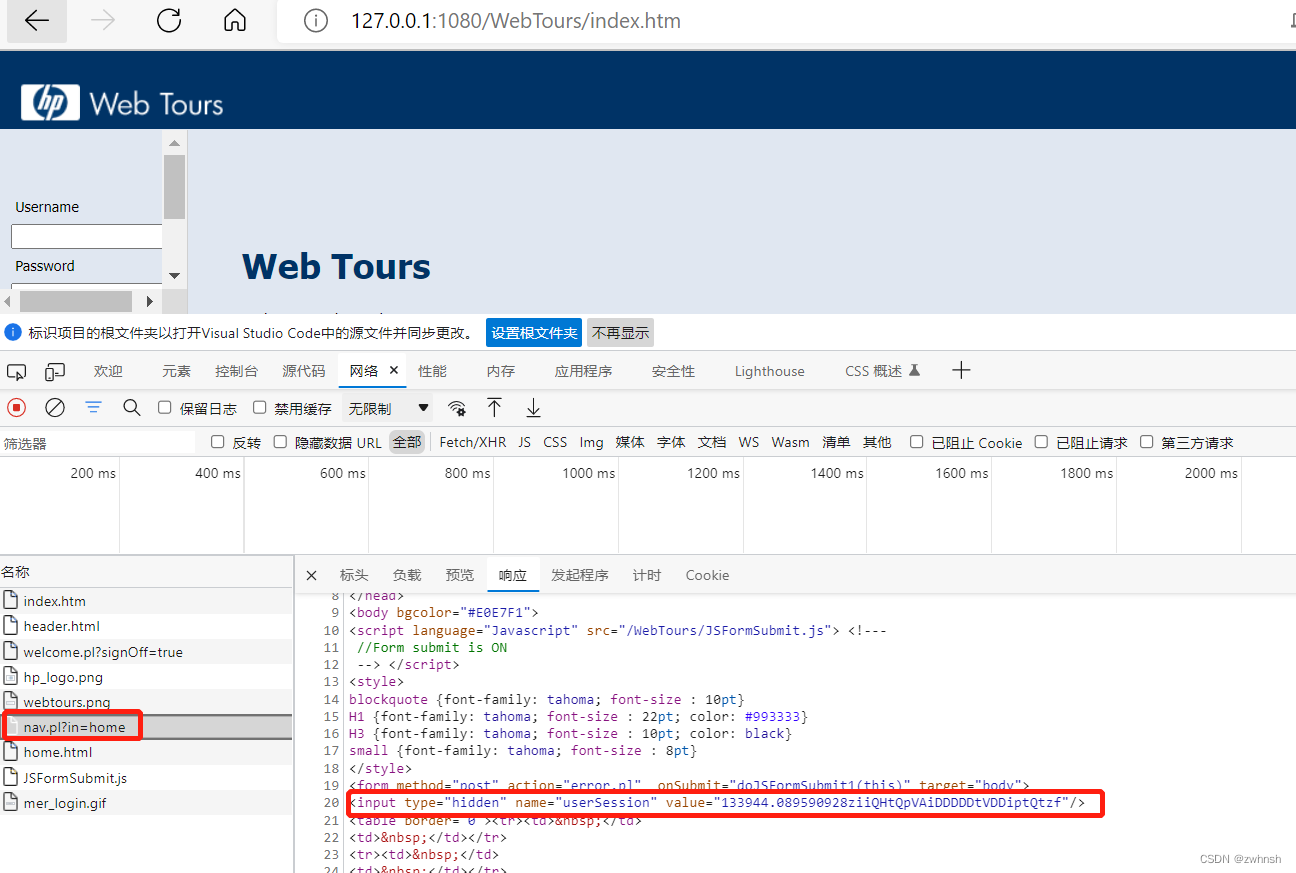Switch to the 性能 DevTools tab

click(x=433, y=371)
